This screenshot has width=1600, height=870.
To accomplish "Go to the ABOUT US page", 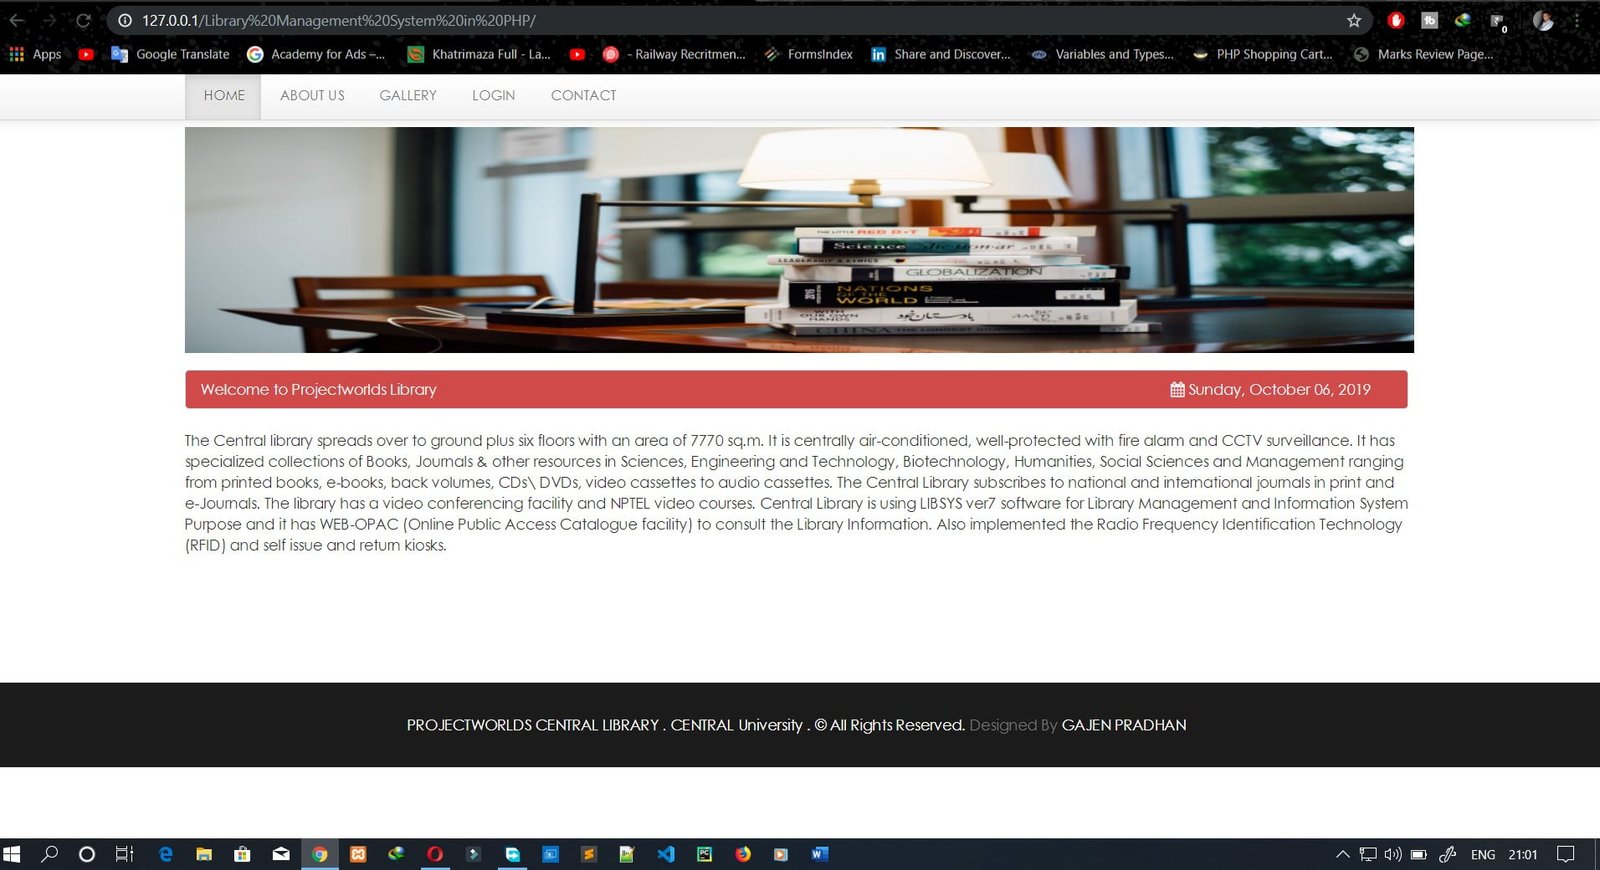I will click(312, 96).
